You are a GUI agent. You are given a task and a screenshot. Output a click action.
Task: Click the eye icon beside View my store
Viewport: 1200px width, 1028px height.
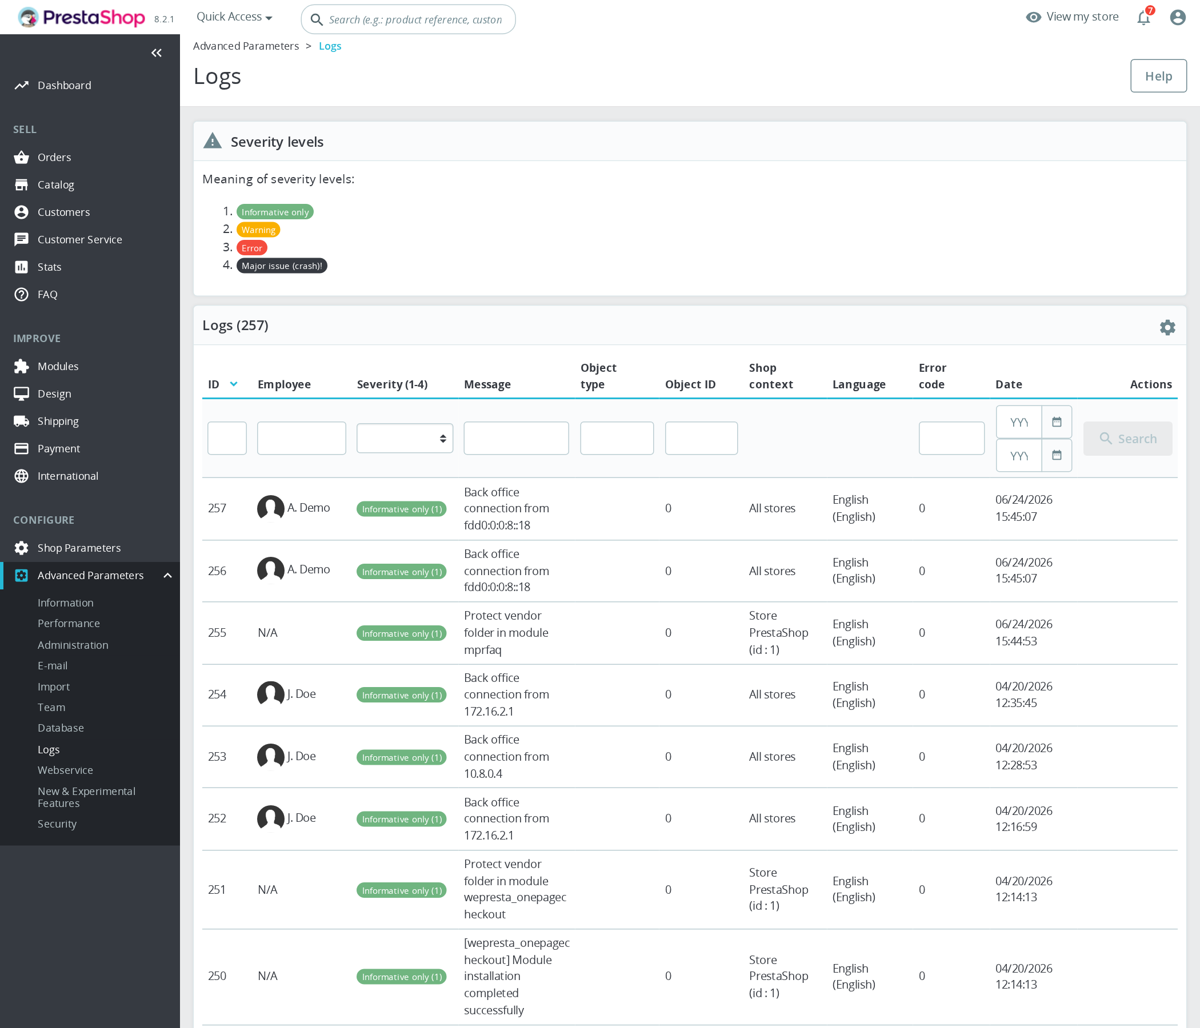coord(1033,17)
